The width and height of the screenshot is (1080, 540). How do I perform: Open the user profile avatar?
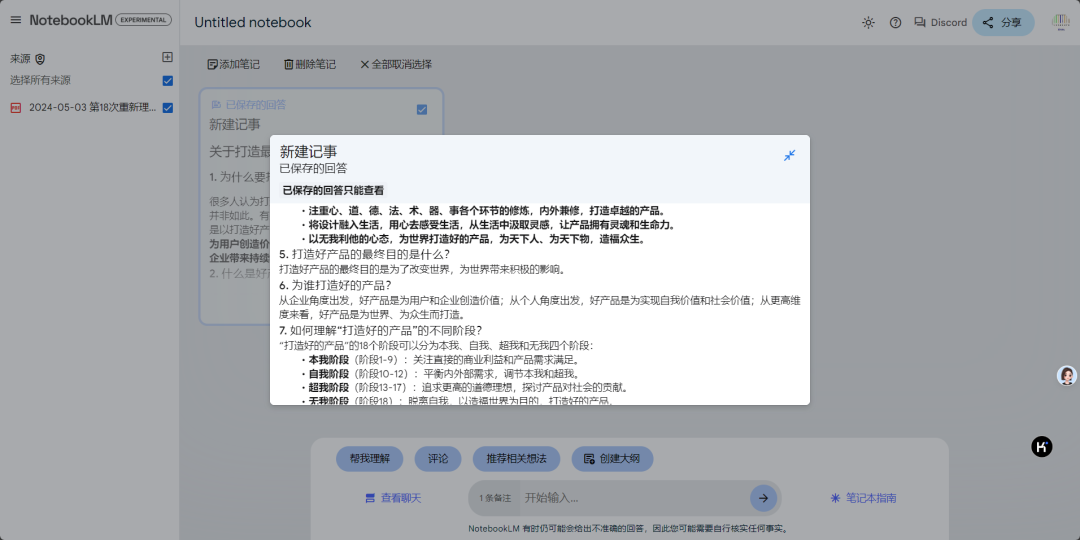click(1060, 22)
